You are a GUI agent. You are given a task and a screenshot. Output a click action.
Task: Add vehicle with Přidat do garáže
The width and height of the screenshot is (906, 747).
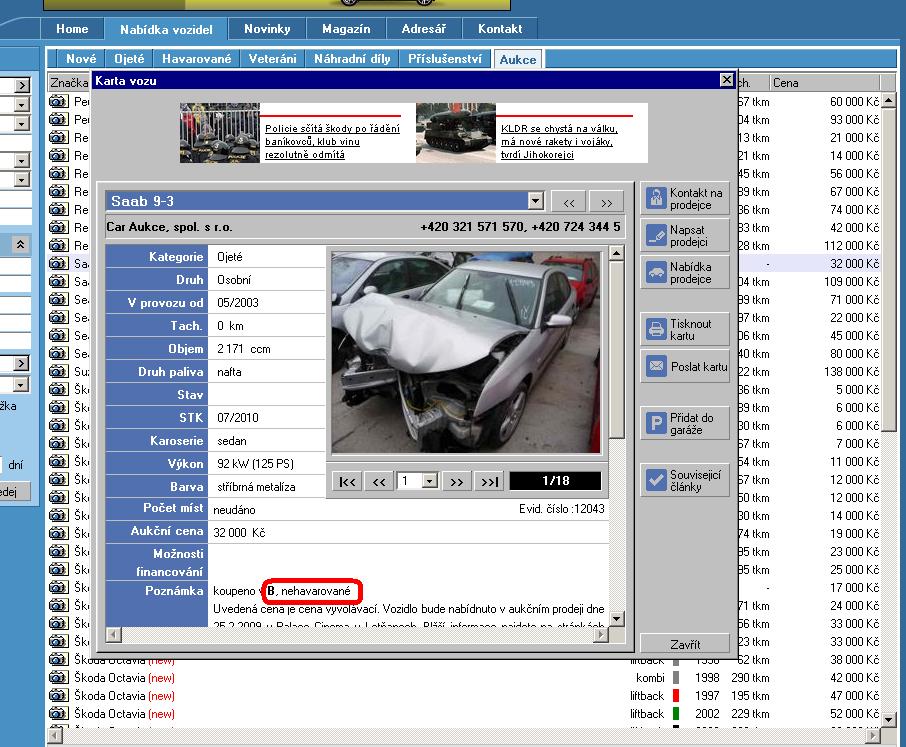(x=685, y=423)
